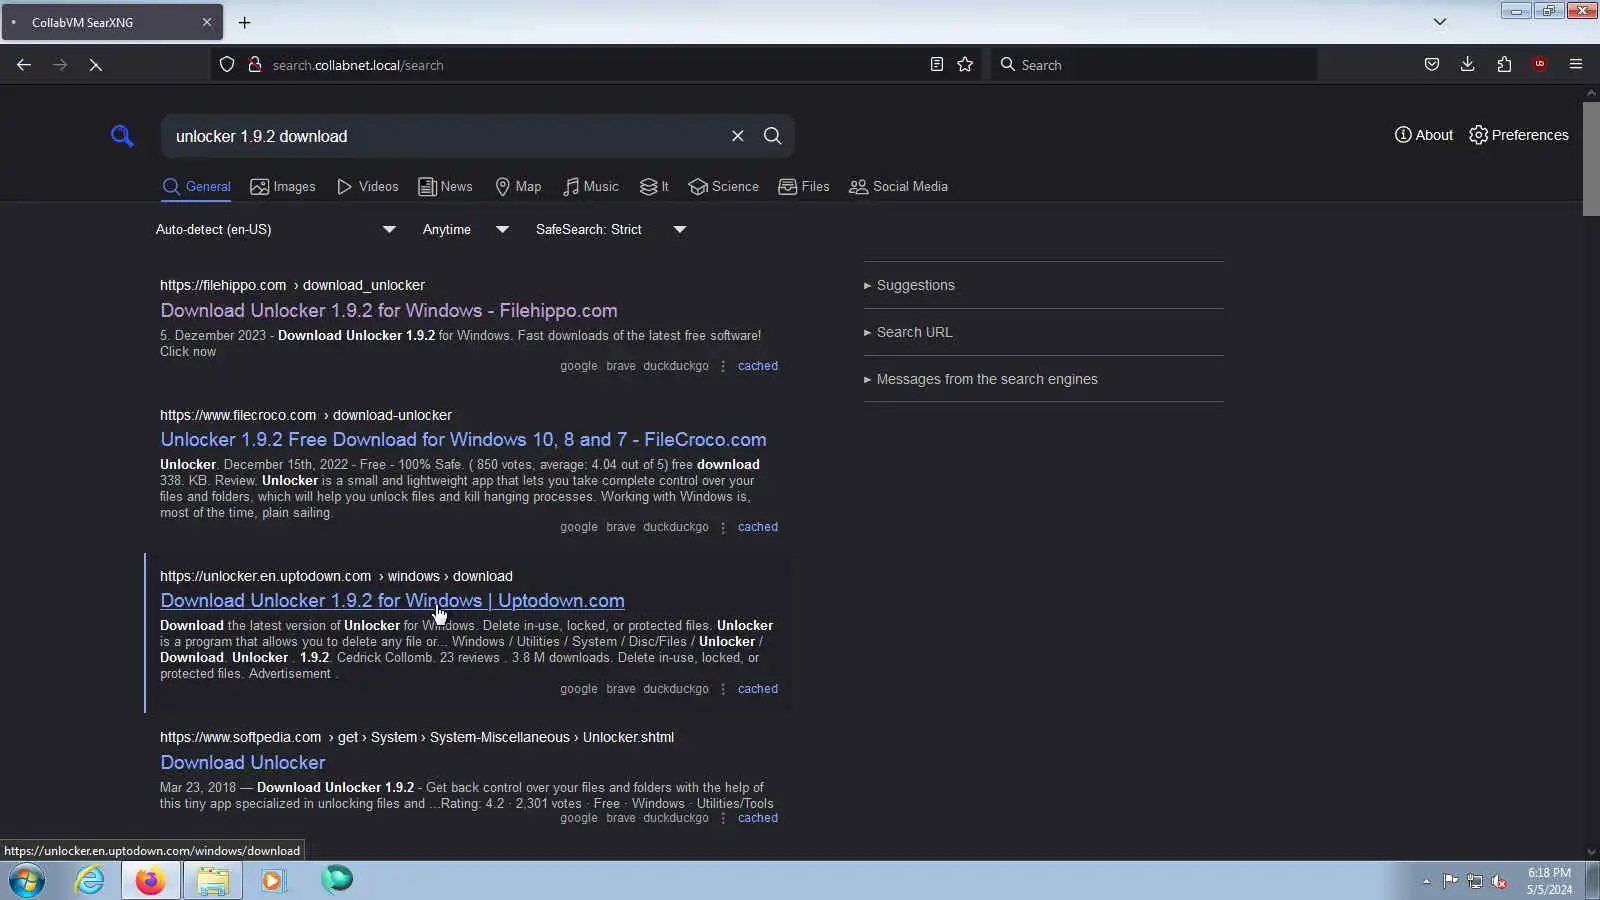
Task: Click the muted volume tray icon
Action: tap(1499, 881)
